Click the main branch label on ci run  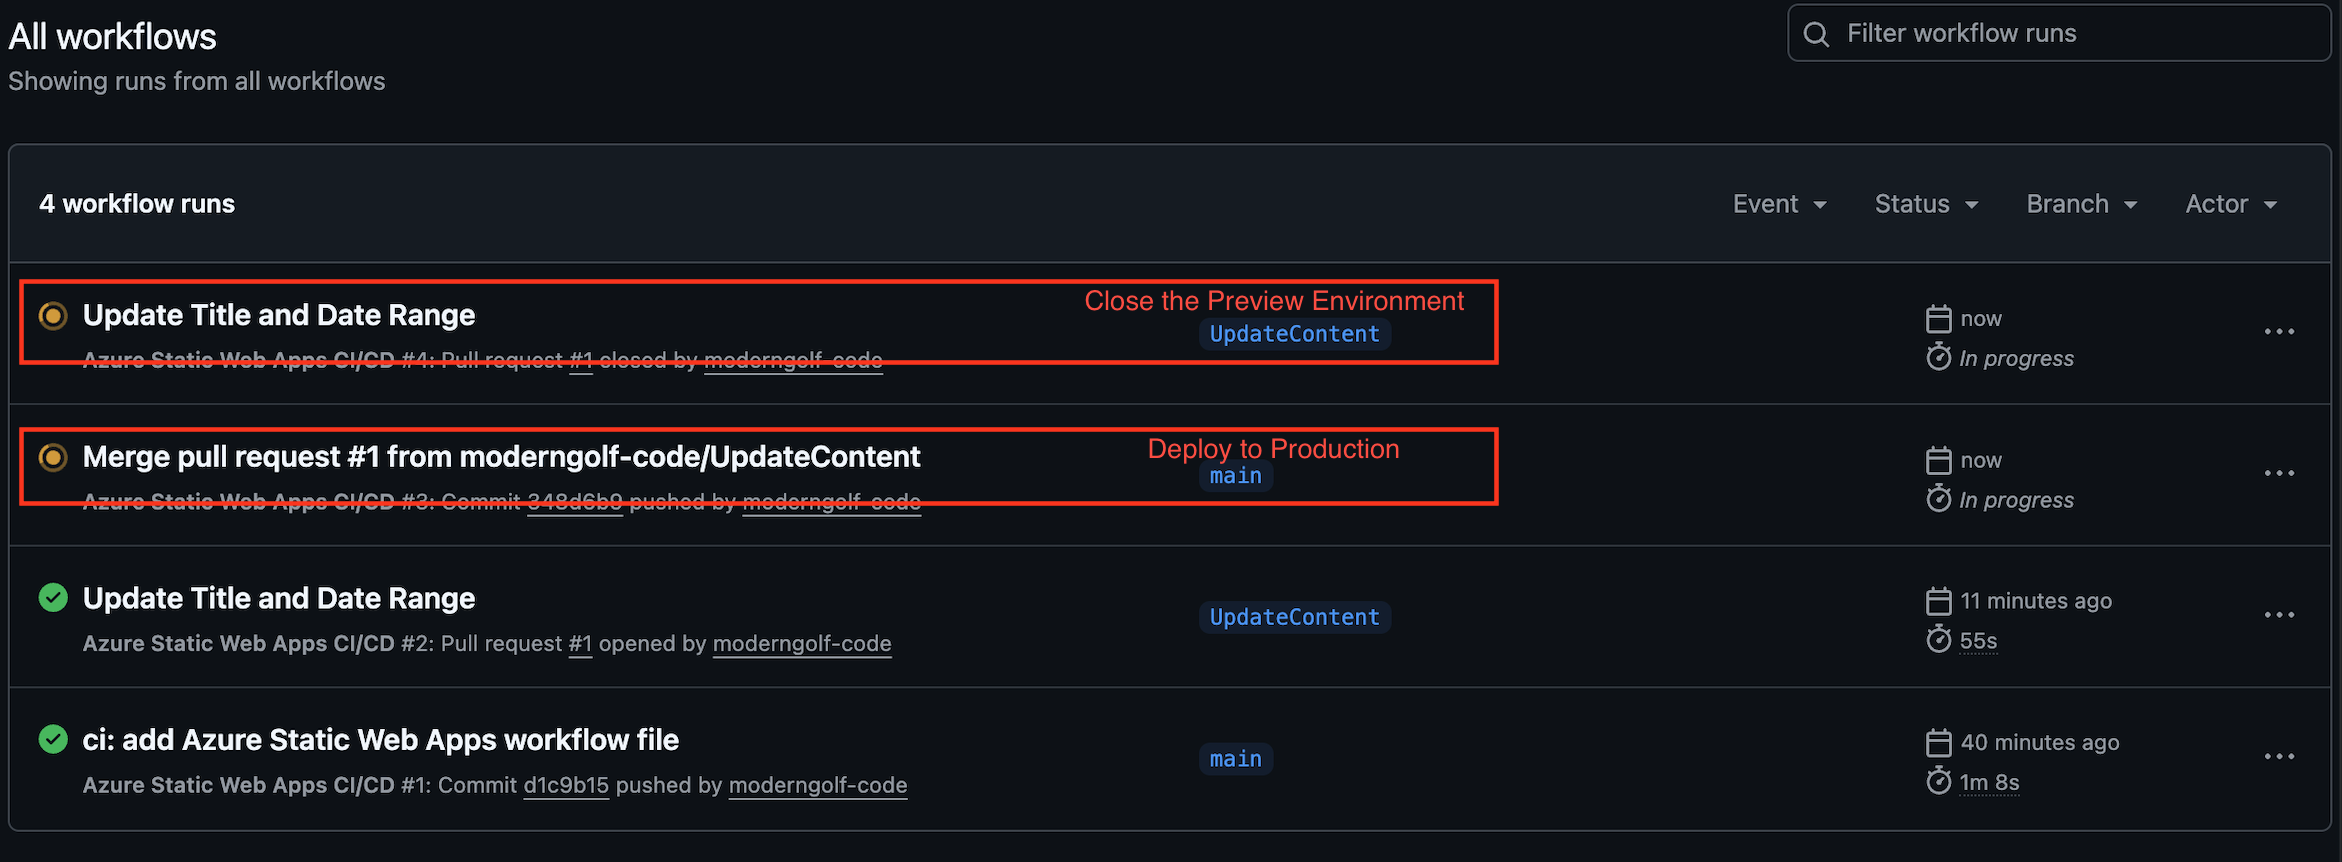[x=1235, y=760]
